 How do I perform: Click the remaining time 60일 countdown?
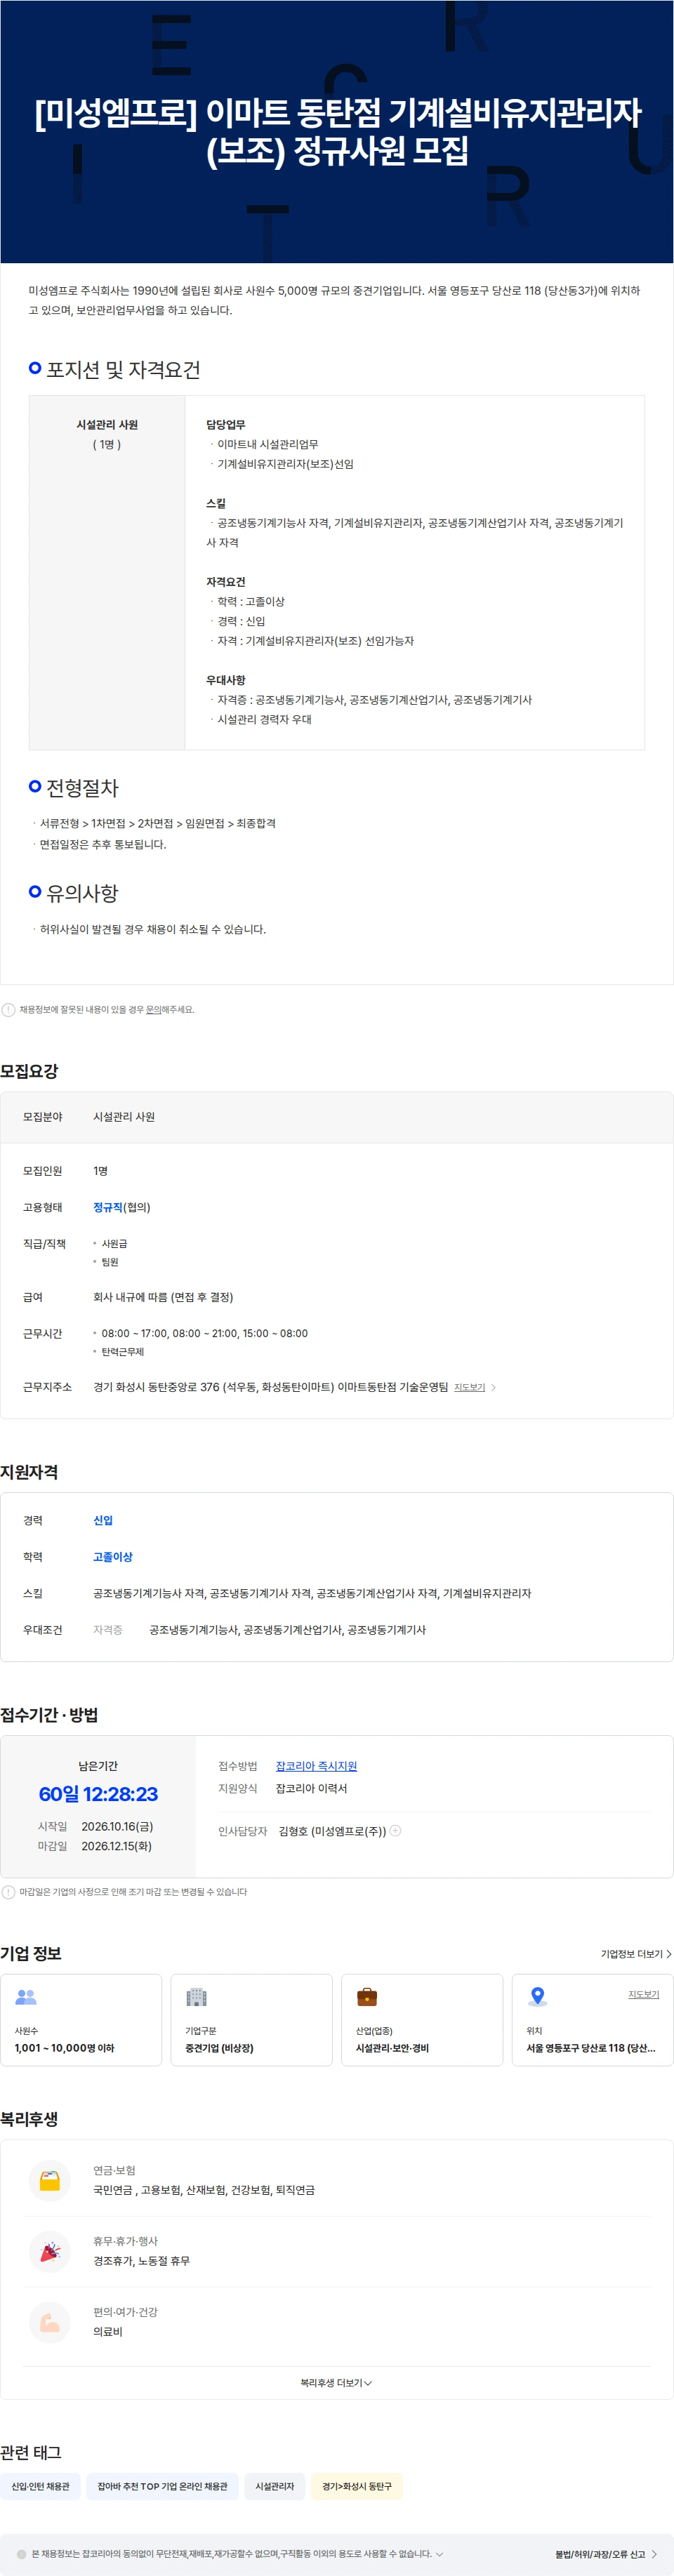click(x=98, y=1794)
